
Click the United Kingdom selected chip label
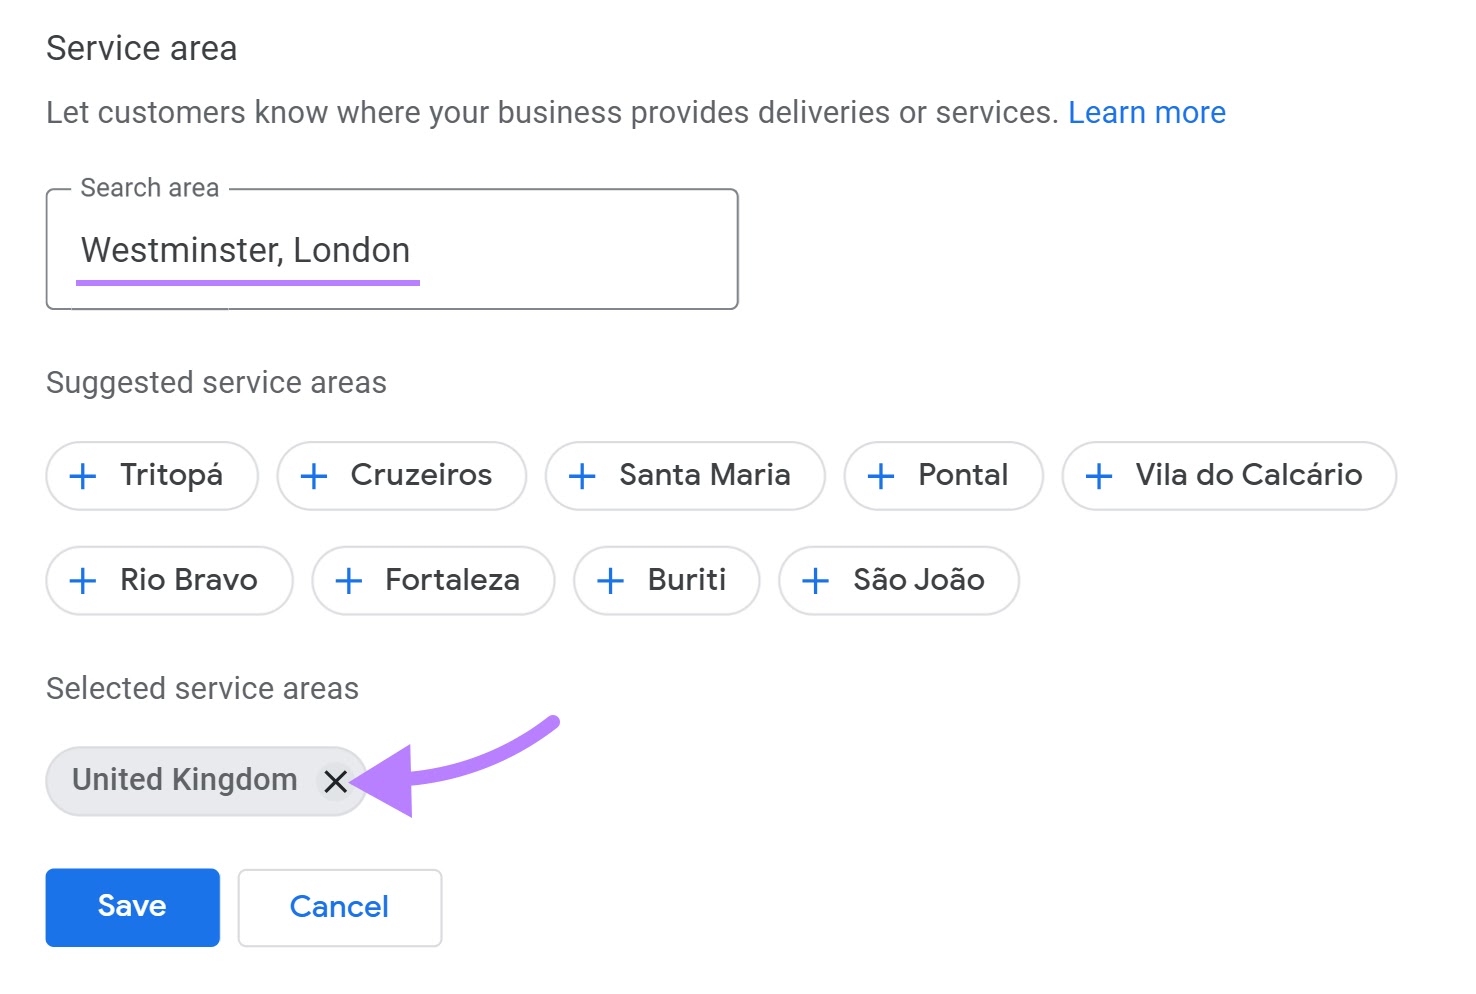pyautogui.click(x=185, y=780)
